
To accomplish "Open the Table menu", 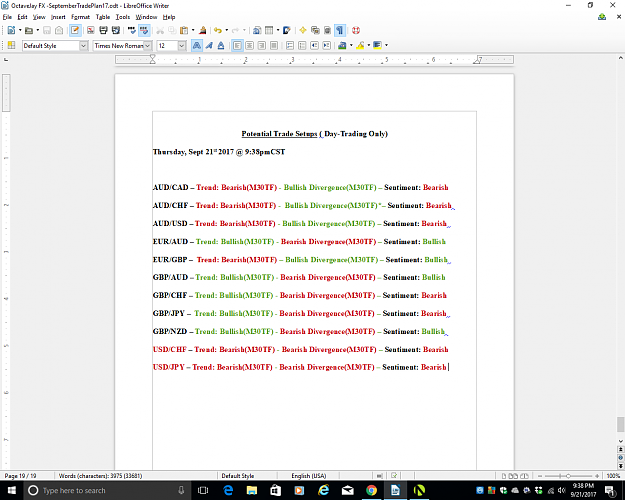I will 102,17.
